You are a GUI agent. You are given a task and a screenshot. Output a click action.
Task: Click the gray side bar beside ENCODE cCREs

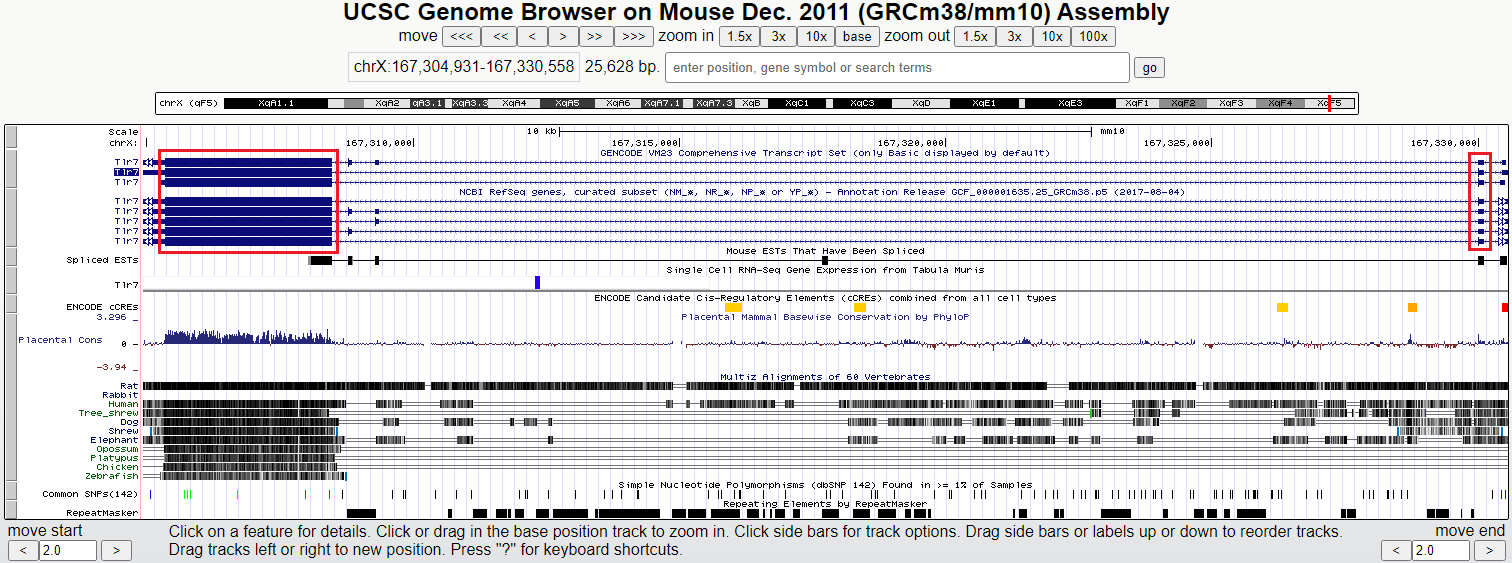click(11, 302)
